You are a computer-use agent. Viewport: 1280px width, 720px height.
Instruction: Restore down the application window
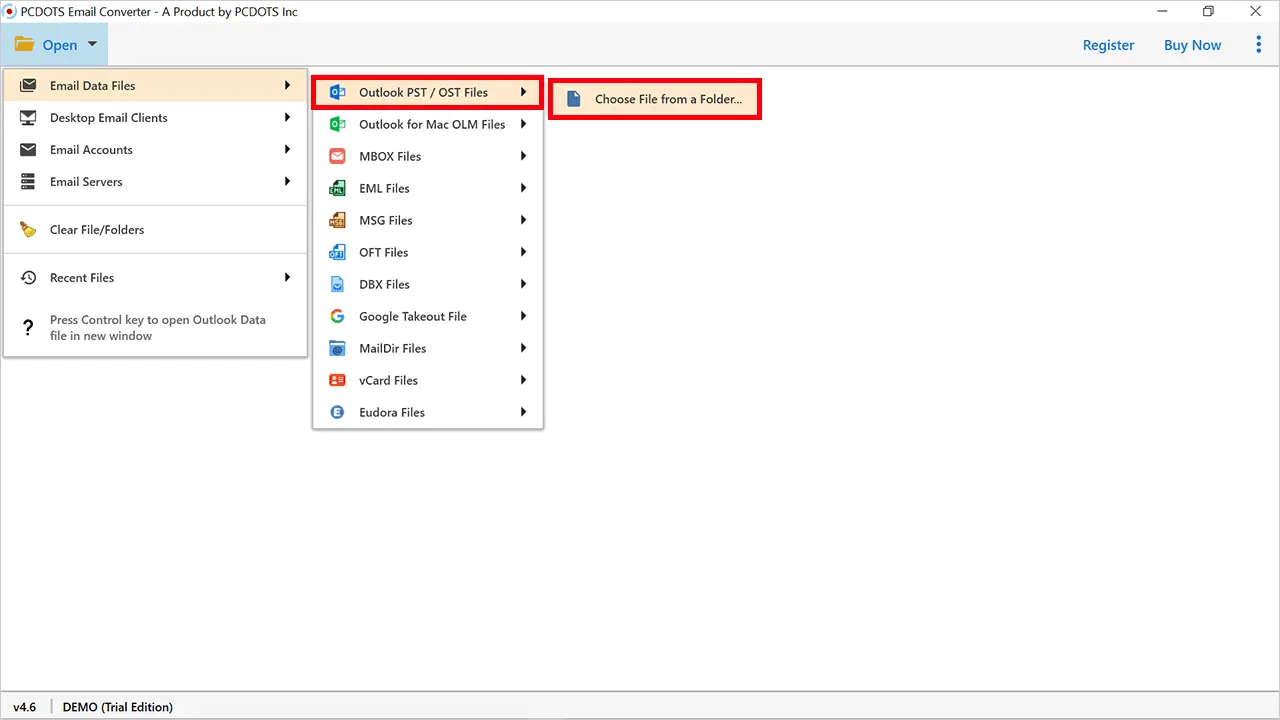point(1208,12)
